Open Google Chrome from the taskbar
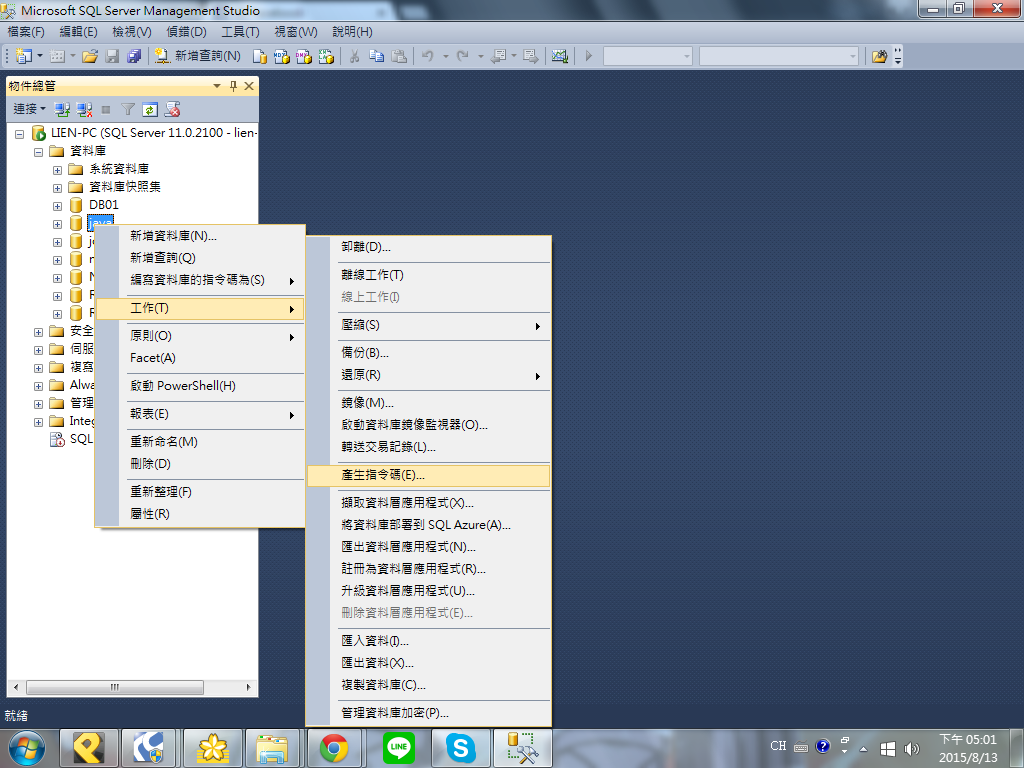The width and height of the screenshot is (1024, 768). tap(334, 748)
